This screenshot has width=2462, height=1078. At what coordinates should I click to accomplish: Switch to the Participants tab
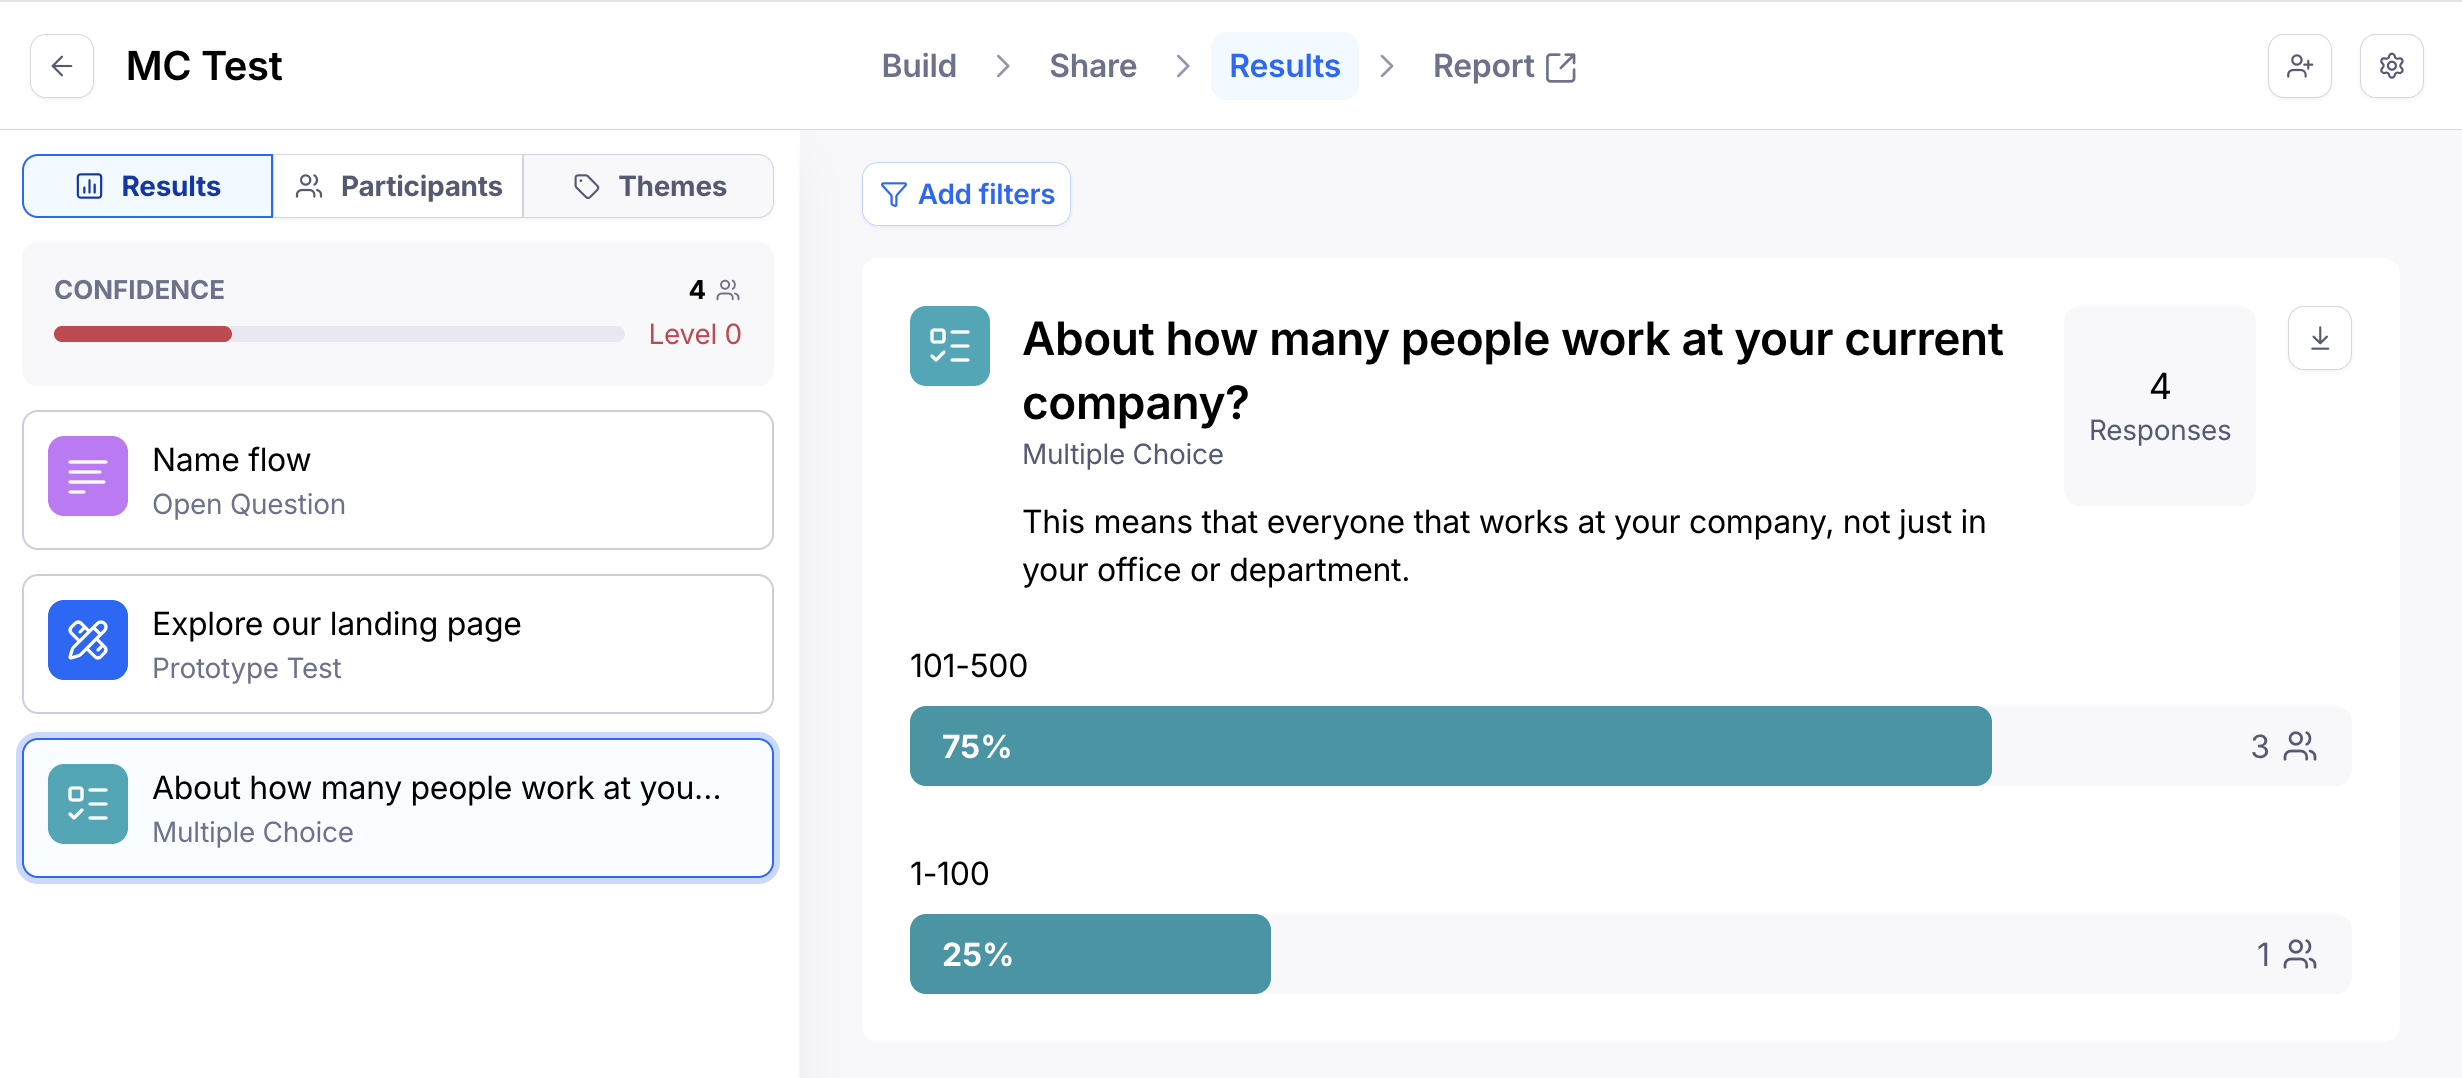coord(398,186)
